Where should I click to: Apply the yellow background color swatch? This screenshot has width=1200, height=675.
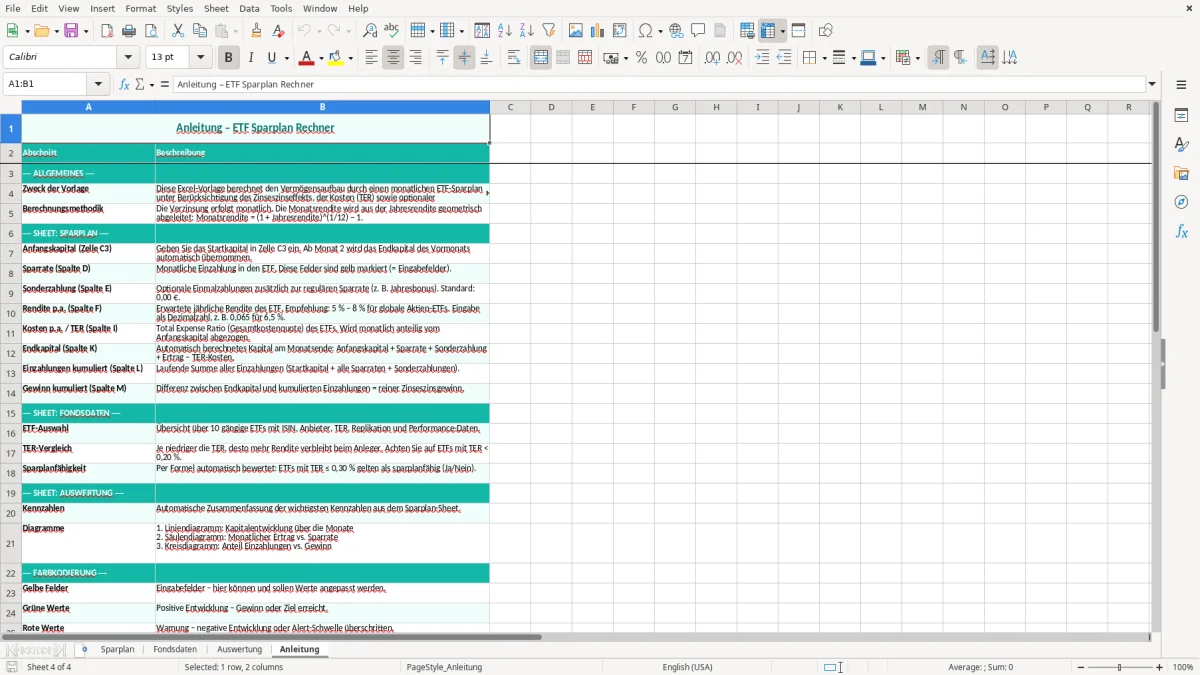[x=337, y=58]
